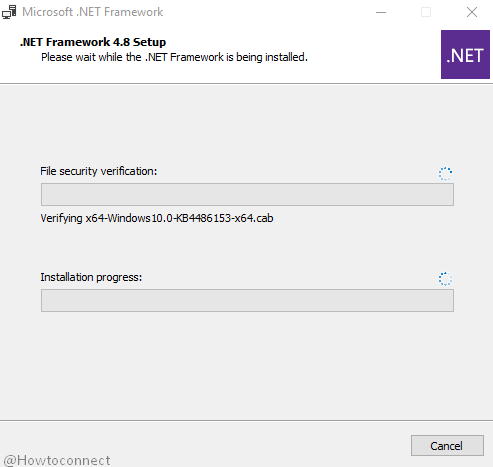Click the 'Please wait while the .NET Framework' message

pyautogui.click(x=174, y=57)
